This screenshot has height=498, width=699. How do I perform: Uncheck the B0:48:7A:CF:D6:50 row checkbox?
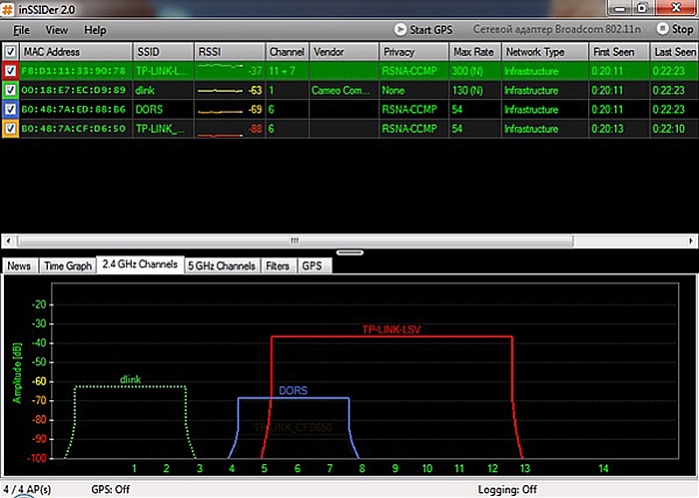click(x=10, y=128)
